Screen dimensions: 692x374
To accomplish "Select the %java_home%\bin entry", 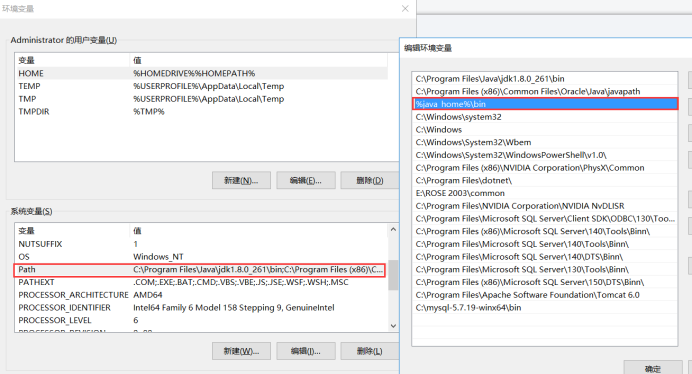I will 545,104.
